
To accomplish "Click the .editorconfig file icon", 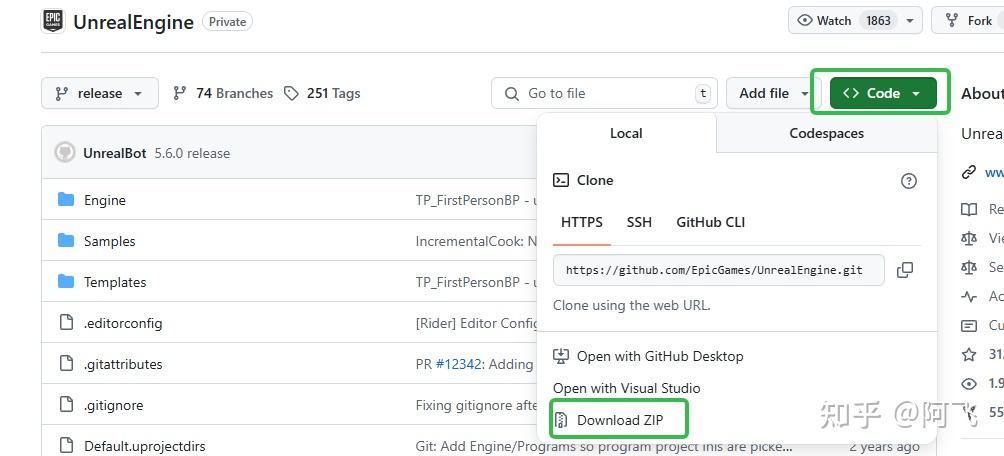I will tap(66, 323).
